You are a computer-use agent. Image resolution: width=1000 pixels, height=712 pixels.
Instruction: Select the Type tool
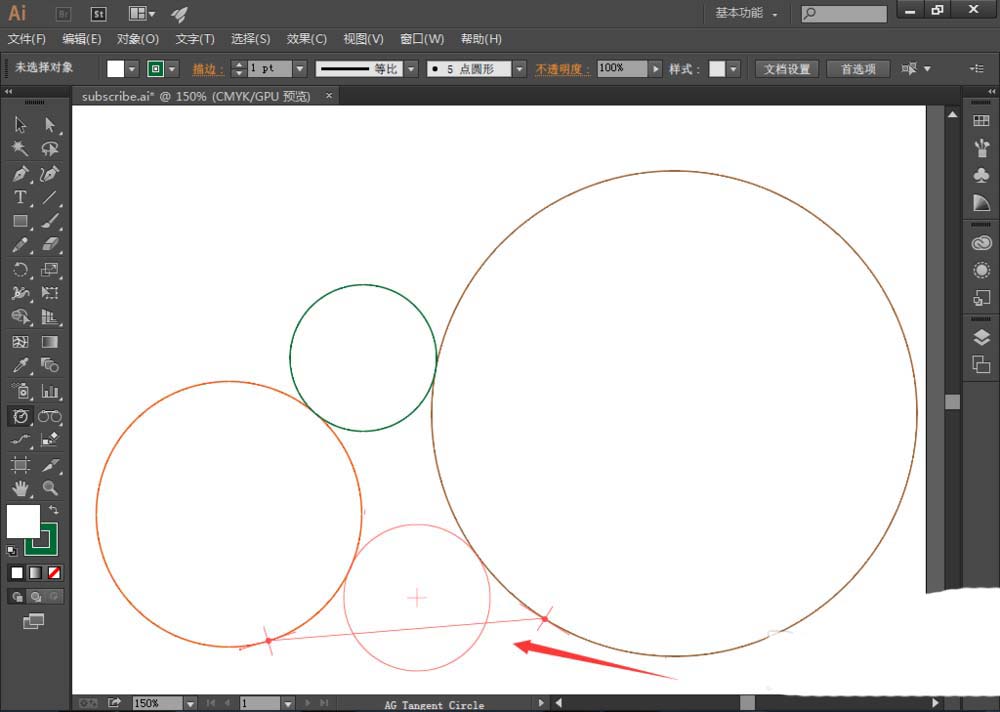click(20, 197)
